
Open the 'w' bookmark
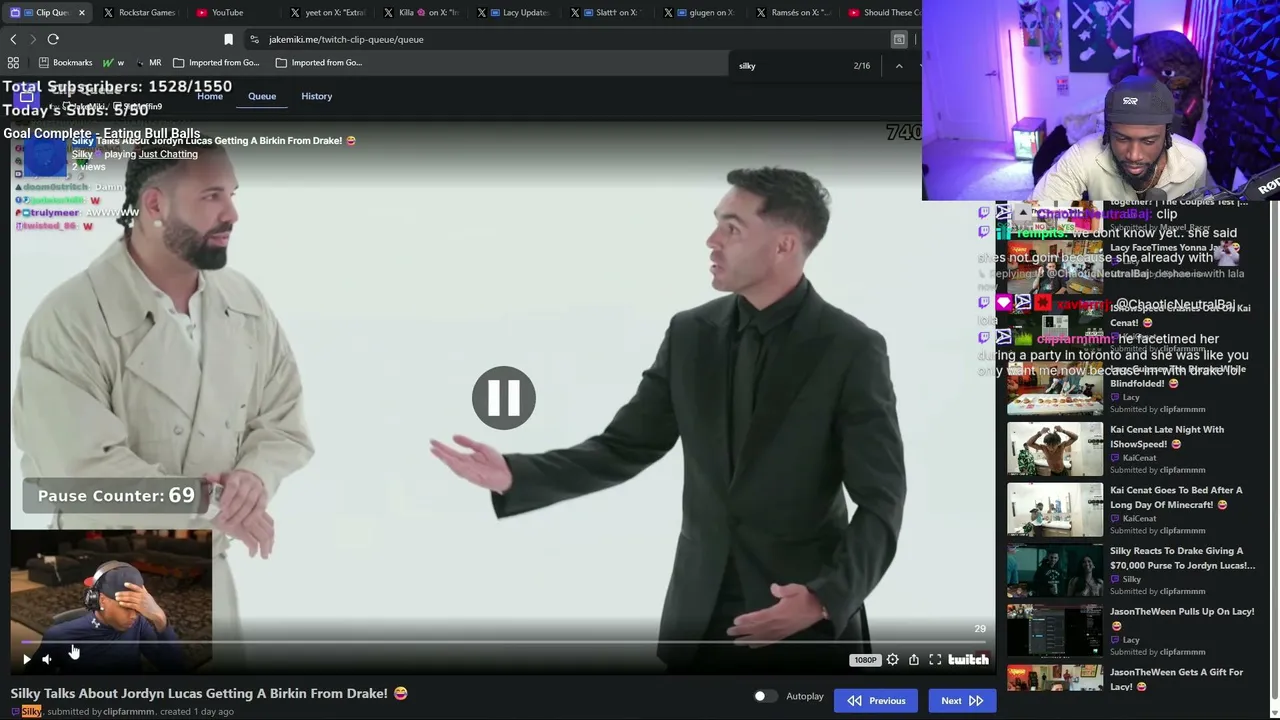pos(114,62)
